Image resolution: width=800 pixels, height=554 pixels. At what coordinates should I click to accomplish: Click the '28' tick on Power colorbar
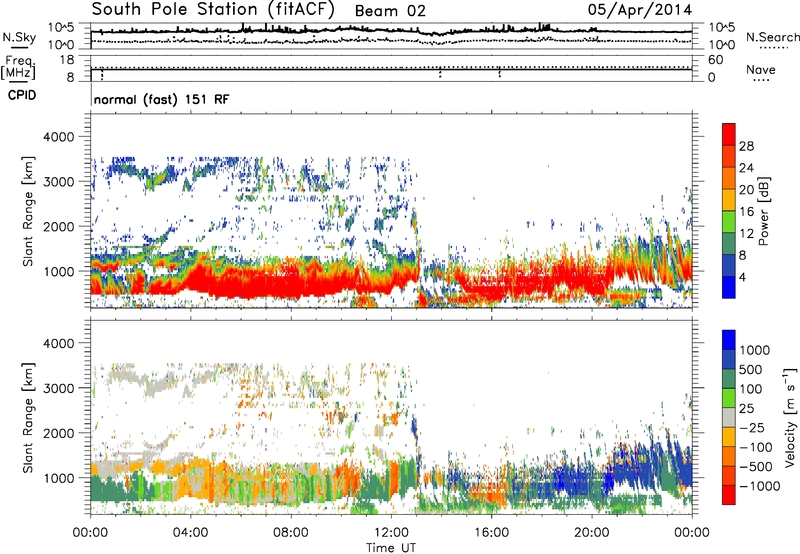(746, 146)
